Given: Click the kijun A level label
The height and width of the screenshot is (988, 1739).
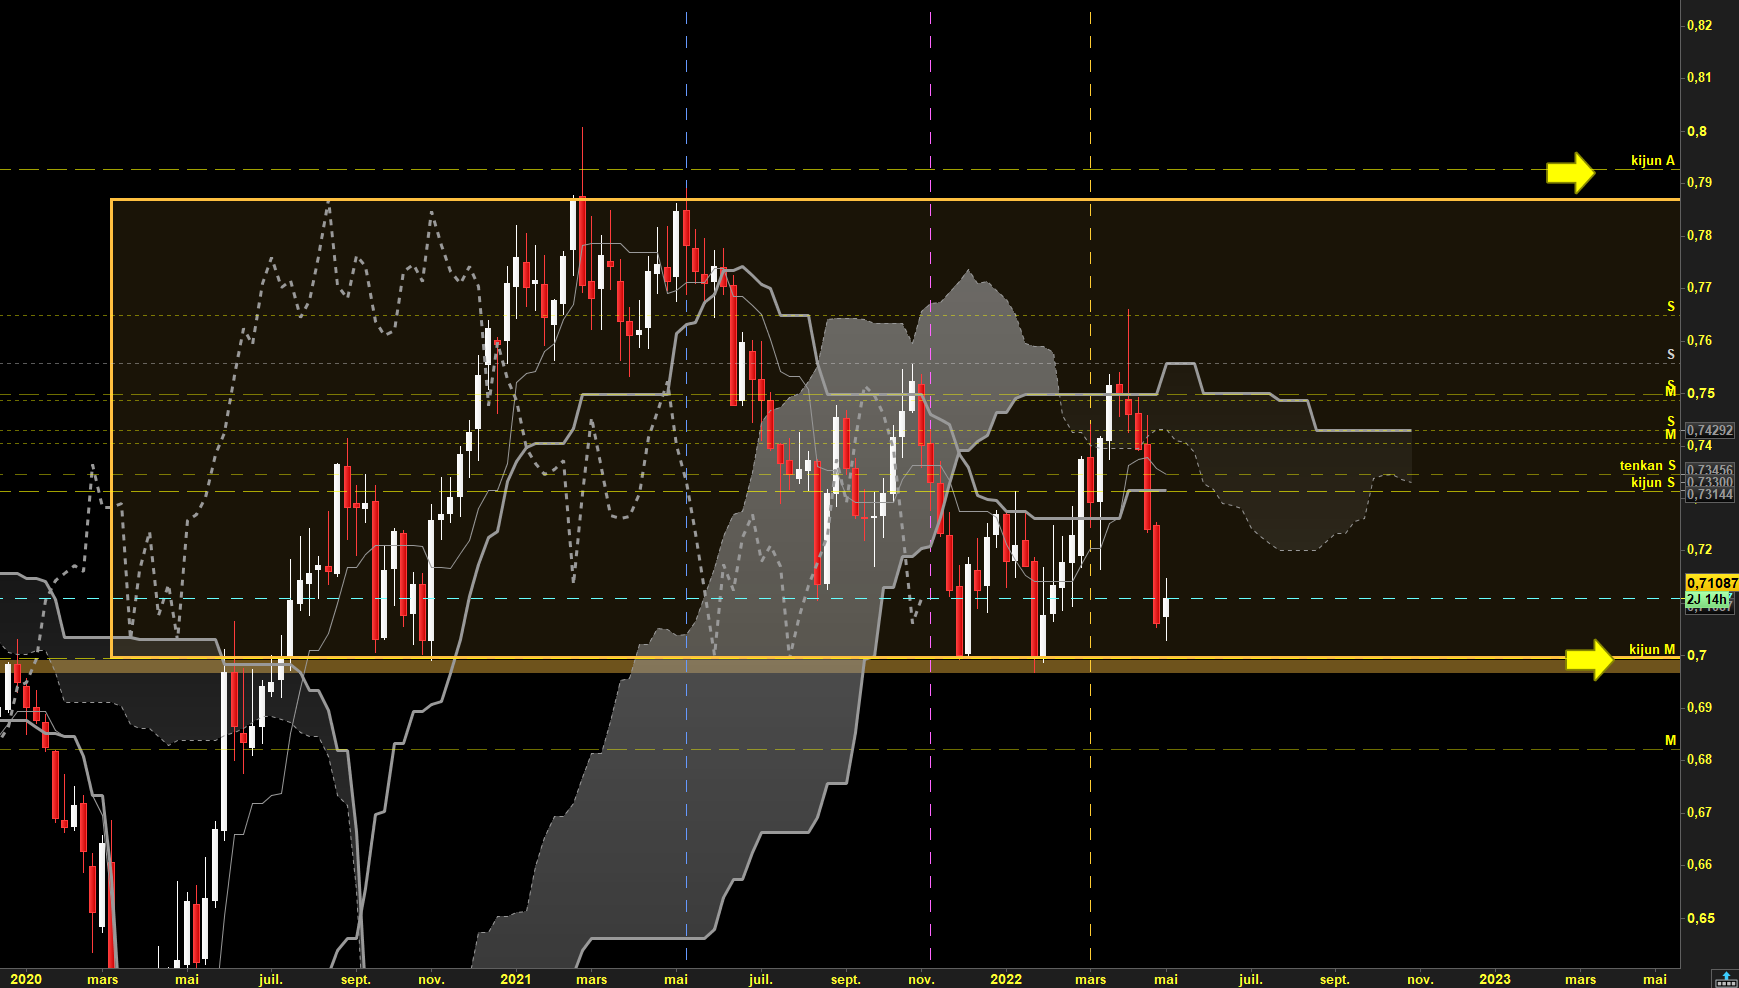Looking at the screenshot, I should point(1652,160).
